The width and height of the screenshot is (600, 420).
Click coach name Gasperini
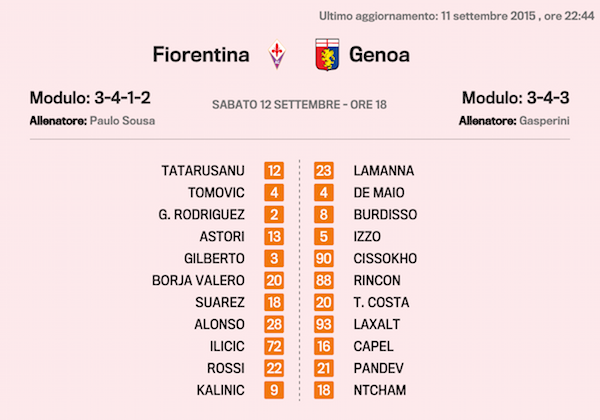tap(545, 121)
